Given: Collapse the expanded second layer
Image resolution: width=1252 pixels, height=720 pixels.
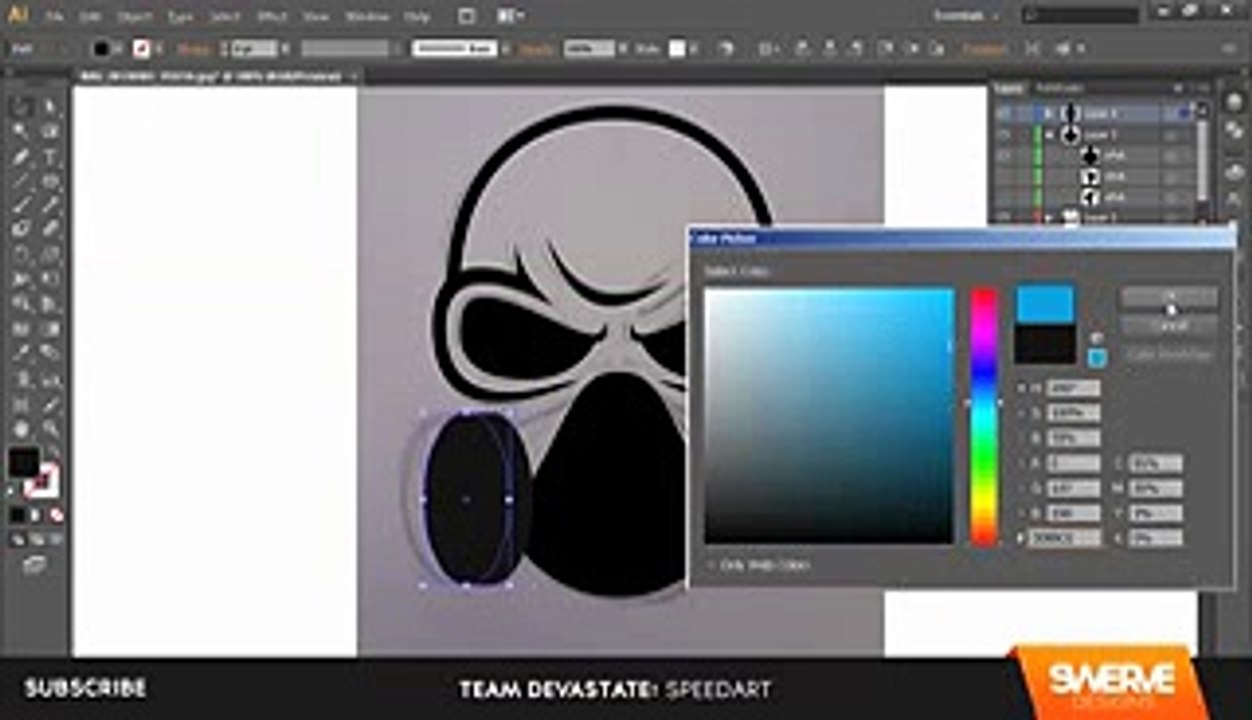Looking at the screenshot, I should coord(1048,134).
